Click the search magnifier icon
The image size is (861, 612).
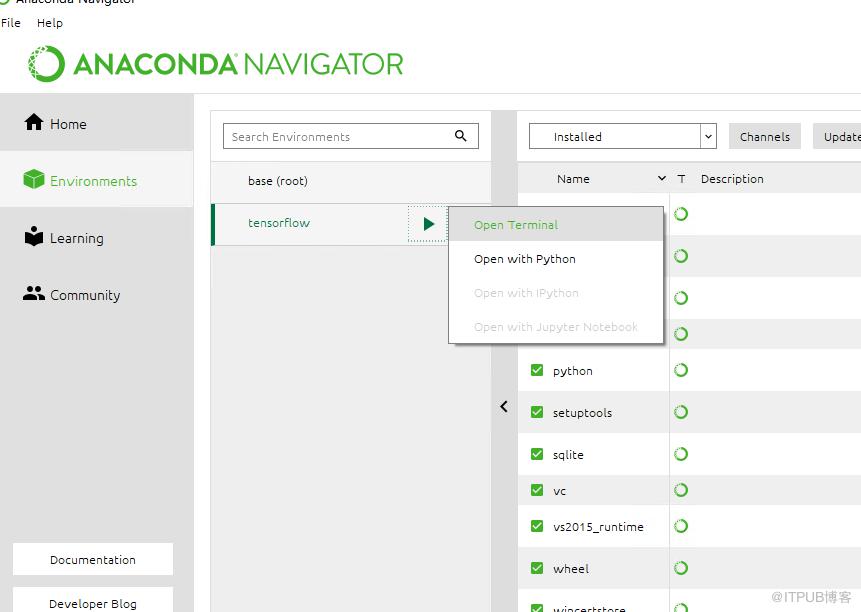461,136
